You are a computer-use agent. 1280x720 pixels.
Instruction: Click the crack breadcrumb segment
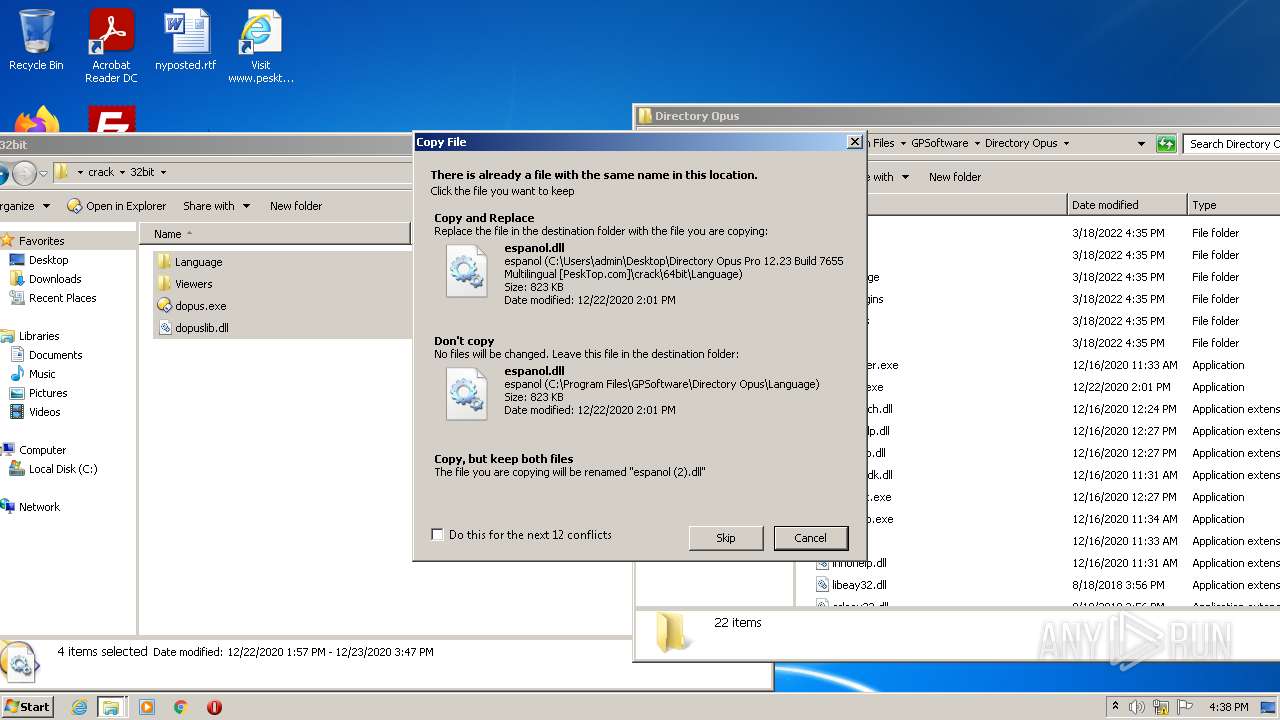pos(101,172)
